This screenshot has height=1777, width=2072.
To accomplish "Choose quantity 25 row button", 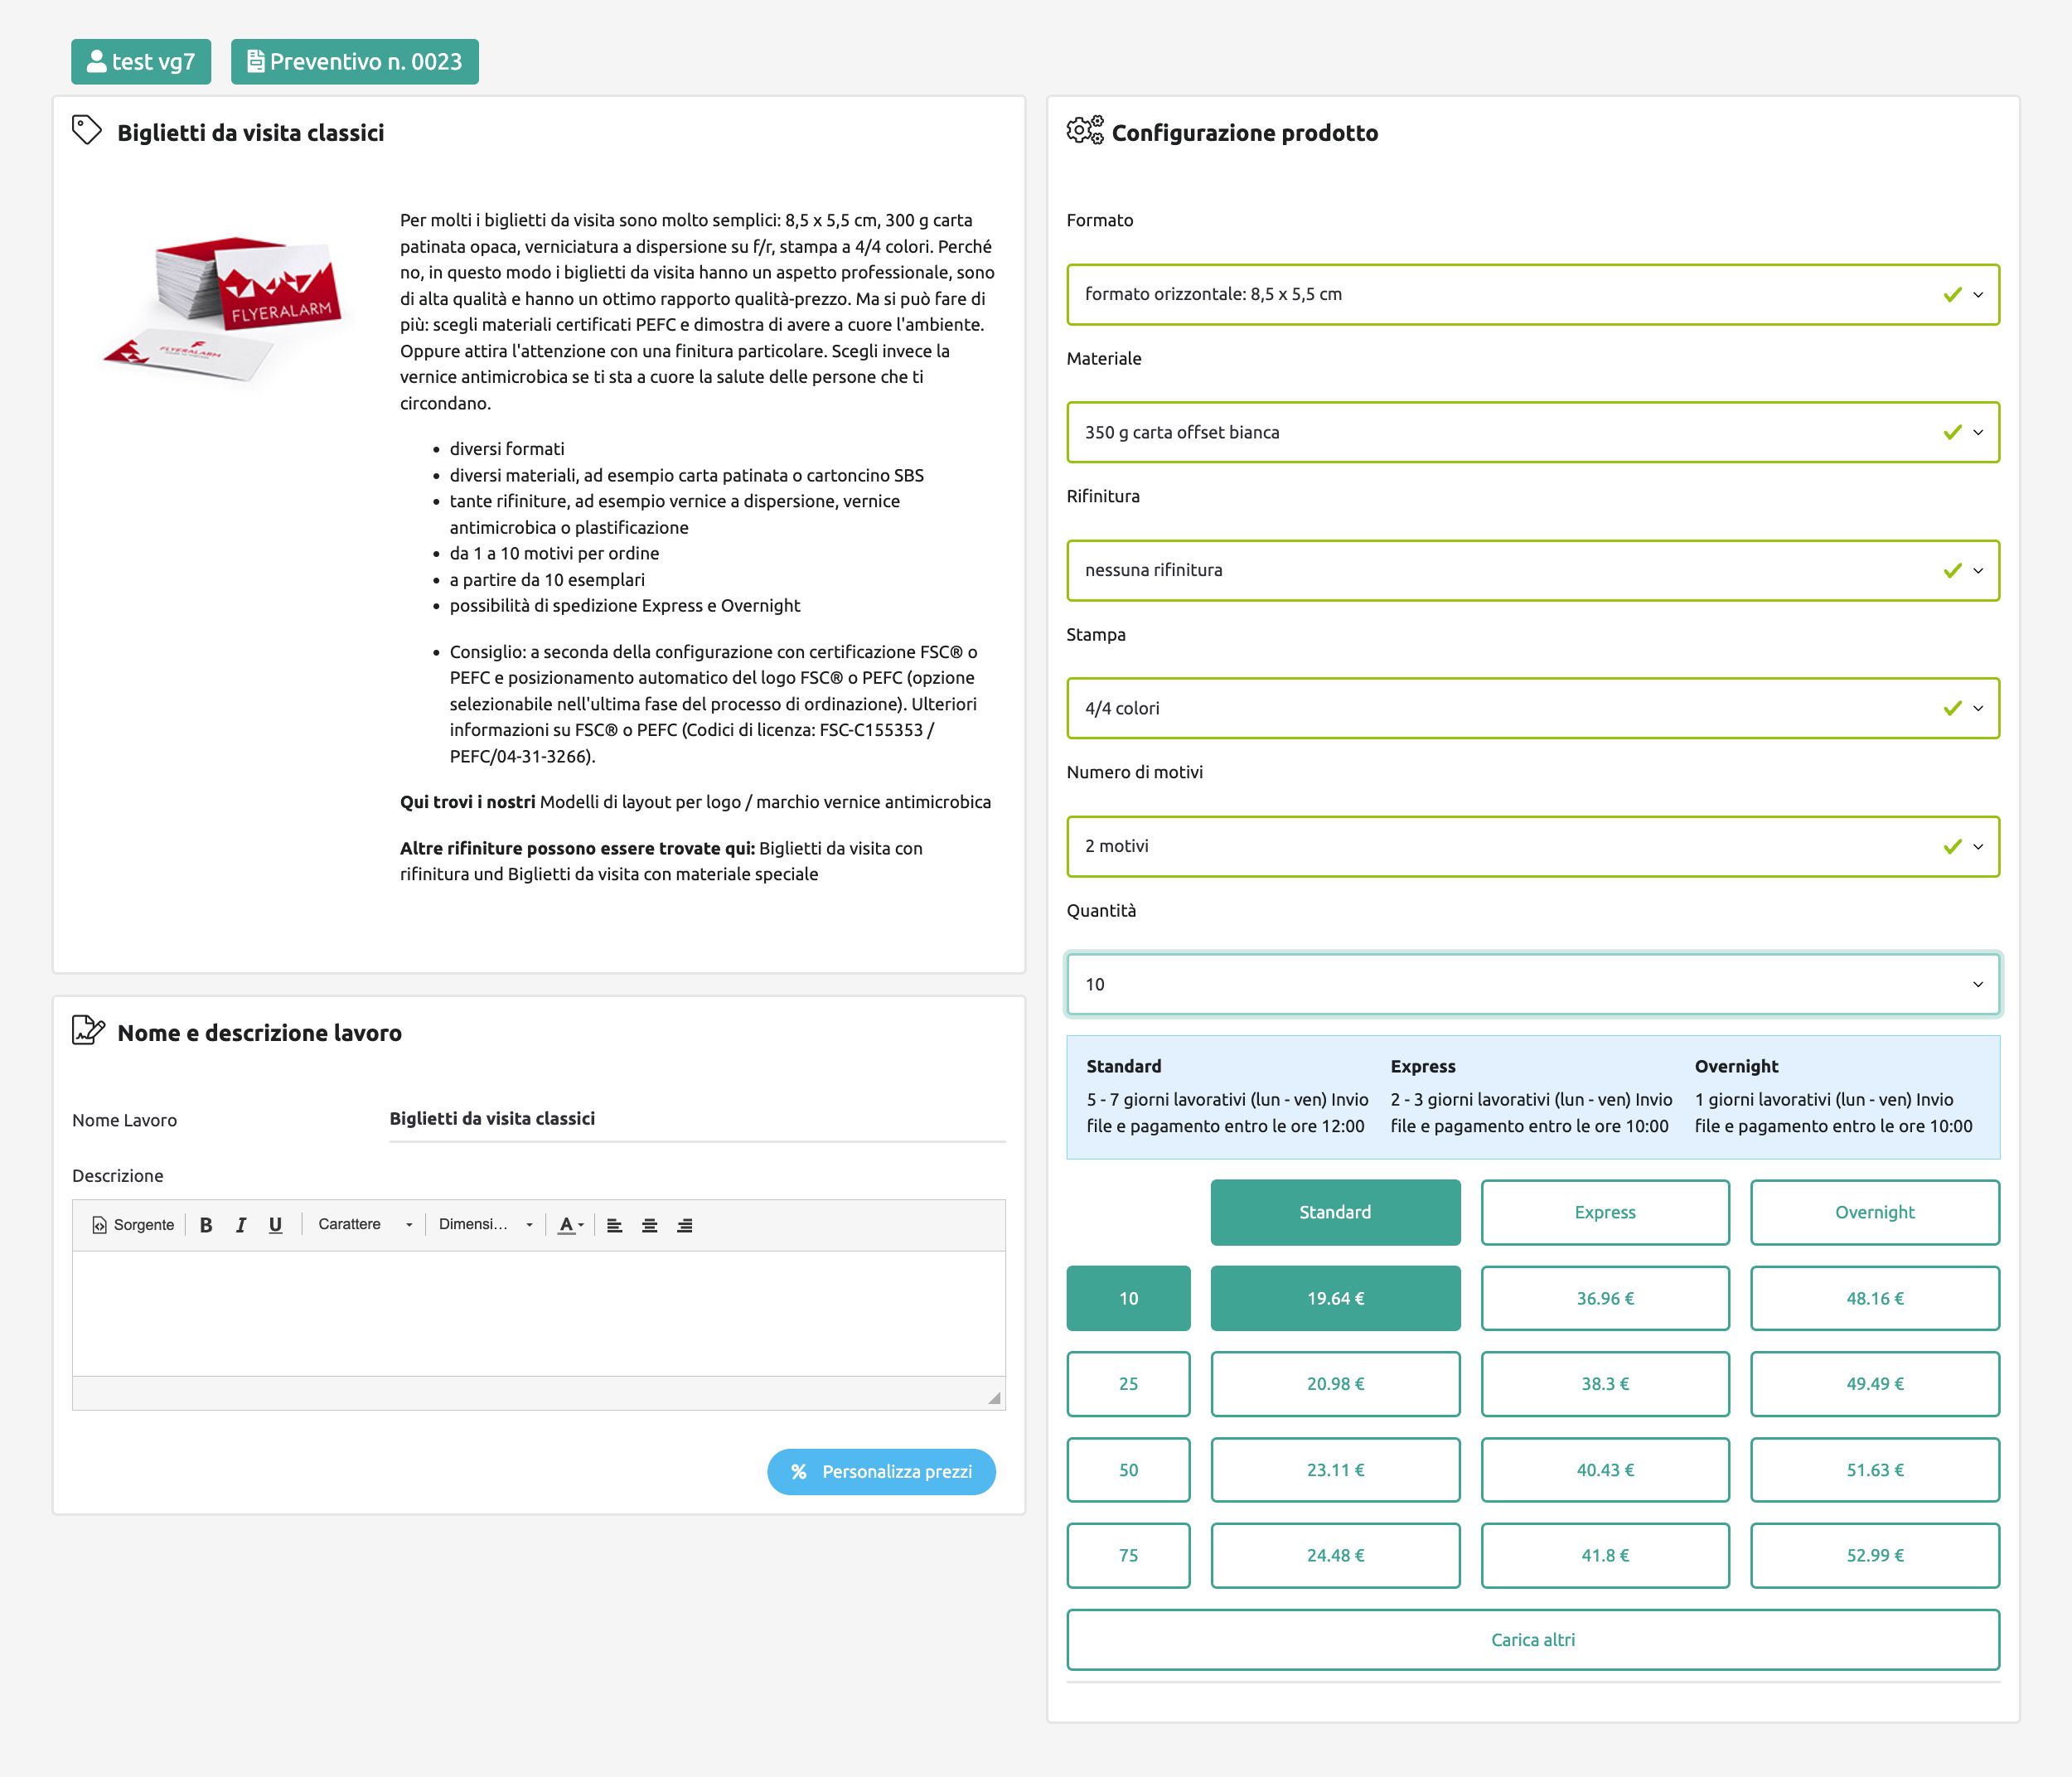I will tap(1128, 1384).
